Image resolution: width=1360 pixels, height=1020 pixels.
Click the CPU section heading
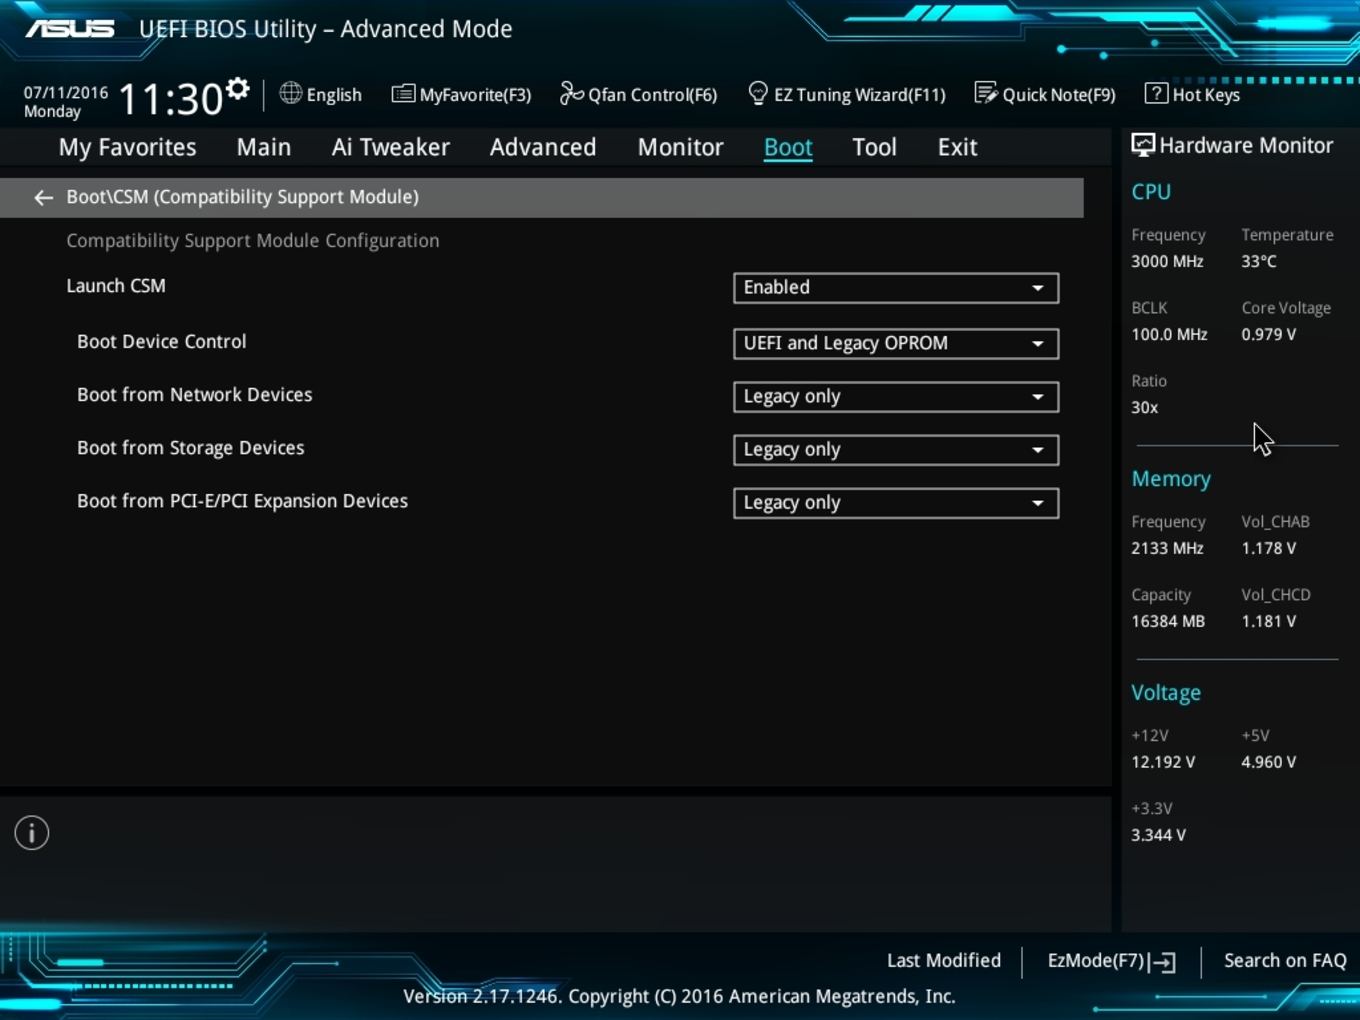coord(1151,192)
